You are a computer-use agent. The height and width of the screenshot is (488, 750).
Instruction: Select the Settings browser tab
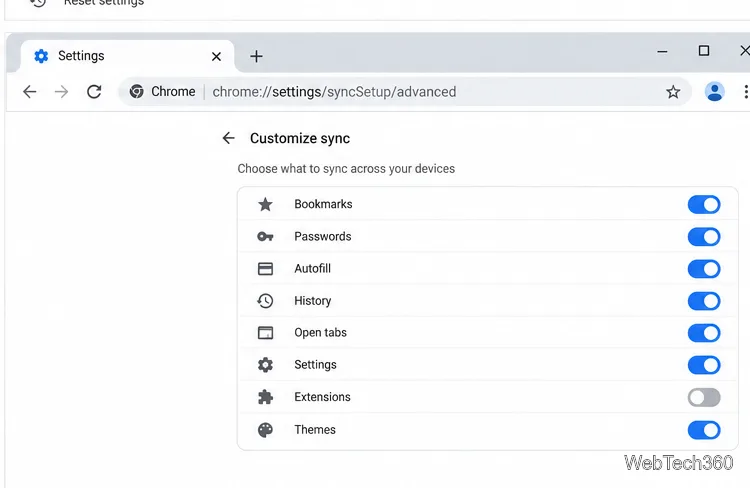coord(127,56)
